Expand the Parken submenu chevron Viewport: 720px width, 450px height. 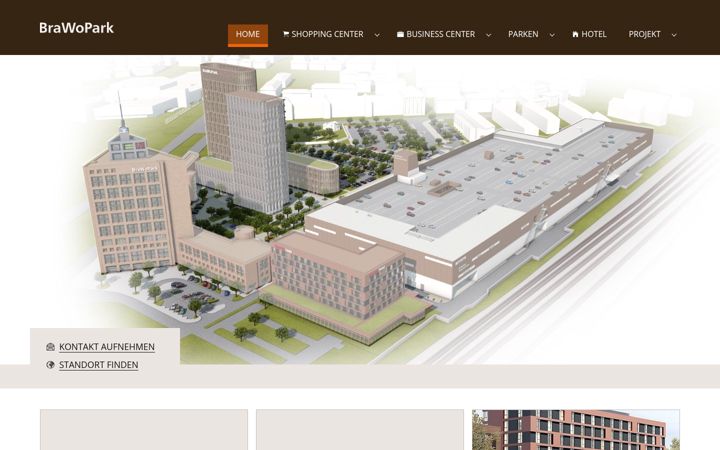click(552, 35)
